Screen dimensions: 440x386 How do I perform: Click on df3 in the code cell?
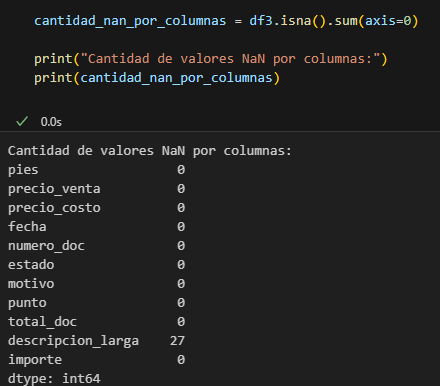point(261,21)
